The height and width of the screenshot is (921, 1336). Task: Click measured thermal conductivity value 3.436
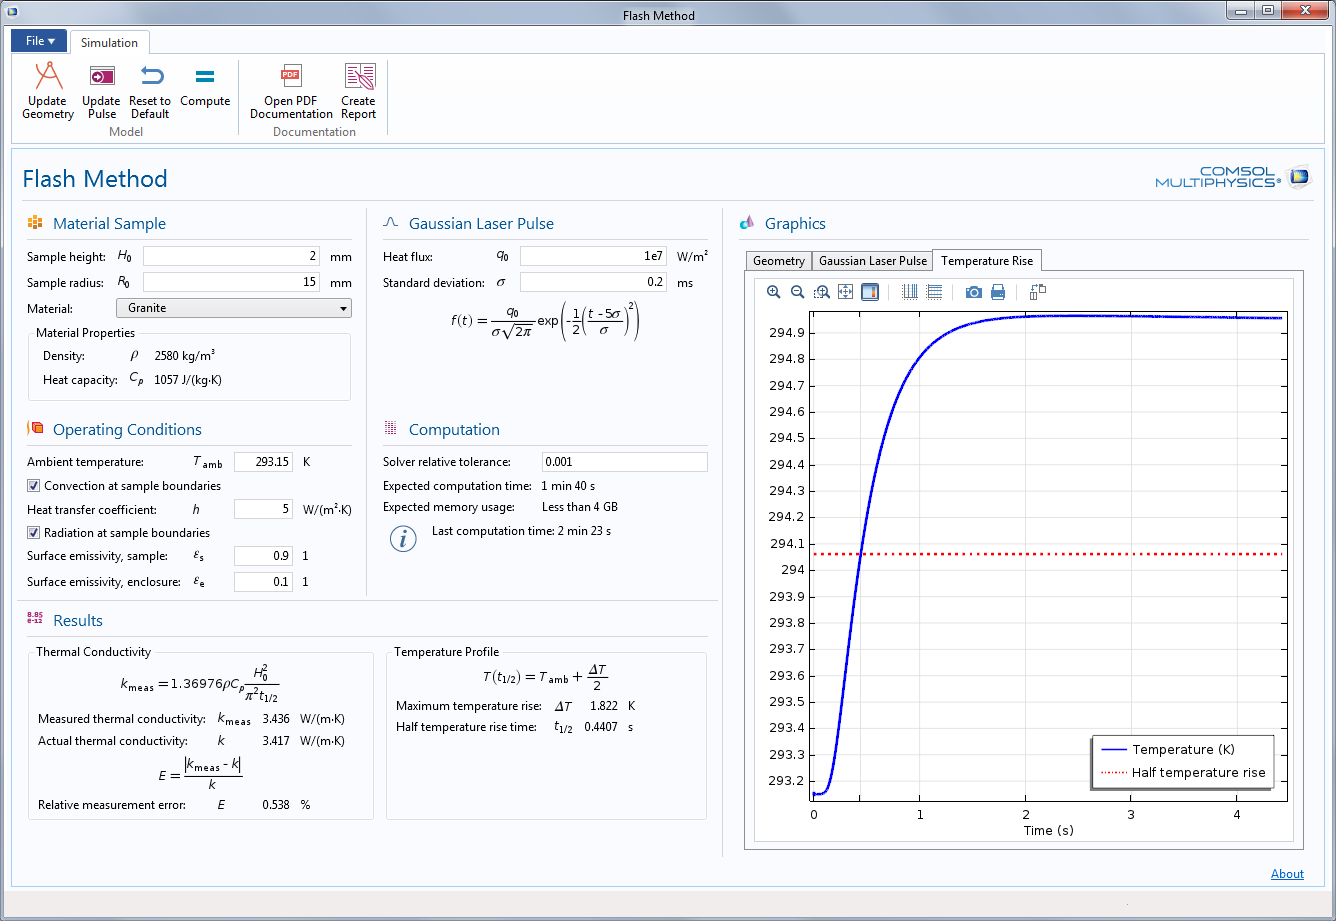276,718
